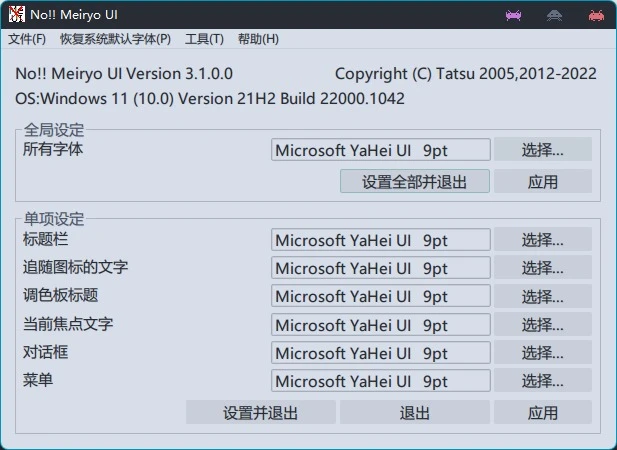This screenshot has height=450, width=617.
Task: Click the 菜单 row label
Action: [x=38, y=380]
